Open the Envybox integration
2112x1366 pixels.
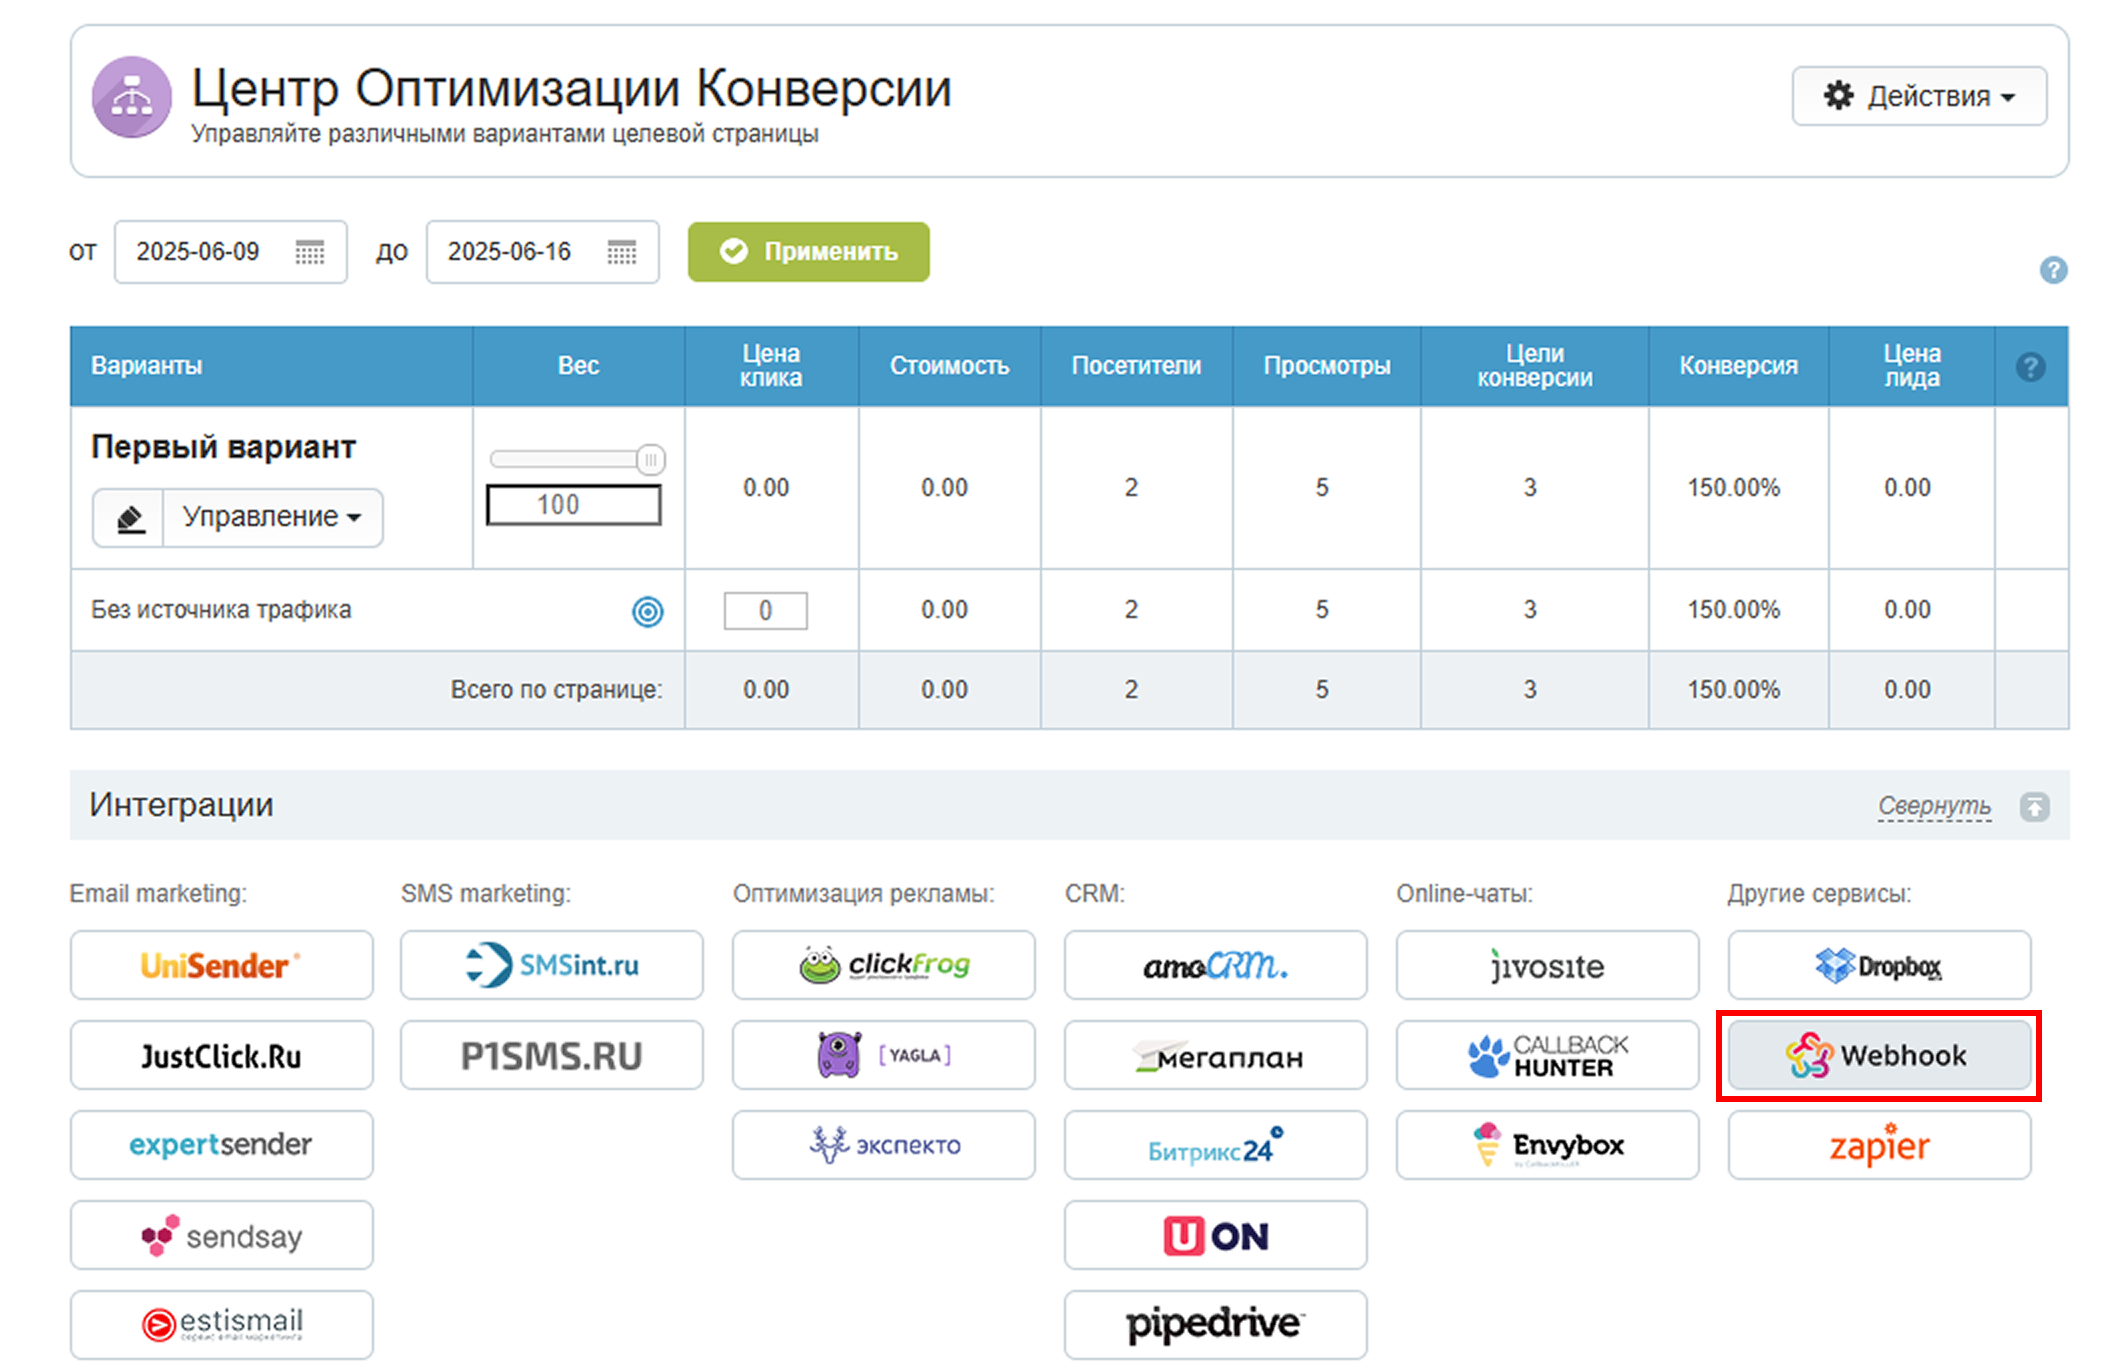[1547, 1146]
